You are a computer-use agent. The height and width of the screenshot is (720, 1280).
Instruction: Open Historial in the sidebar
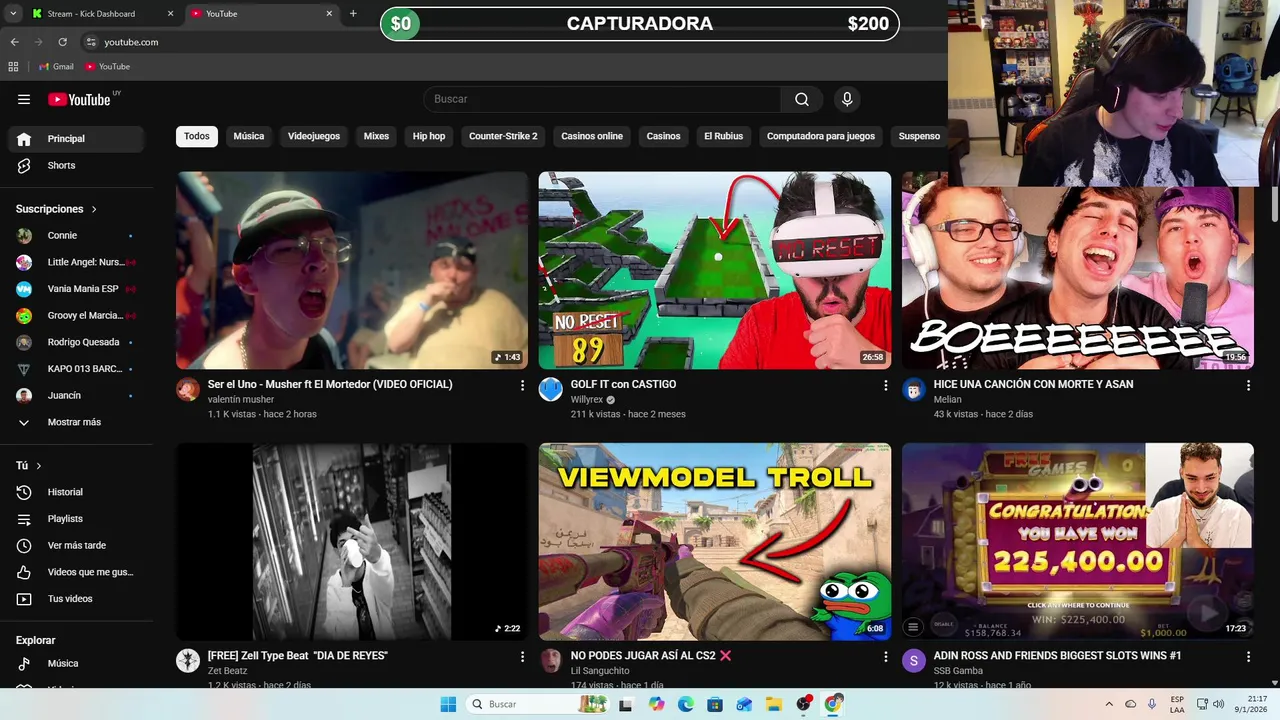coord(76,492)
